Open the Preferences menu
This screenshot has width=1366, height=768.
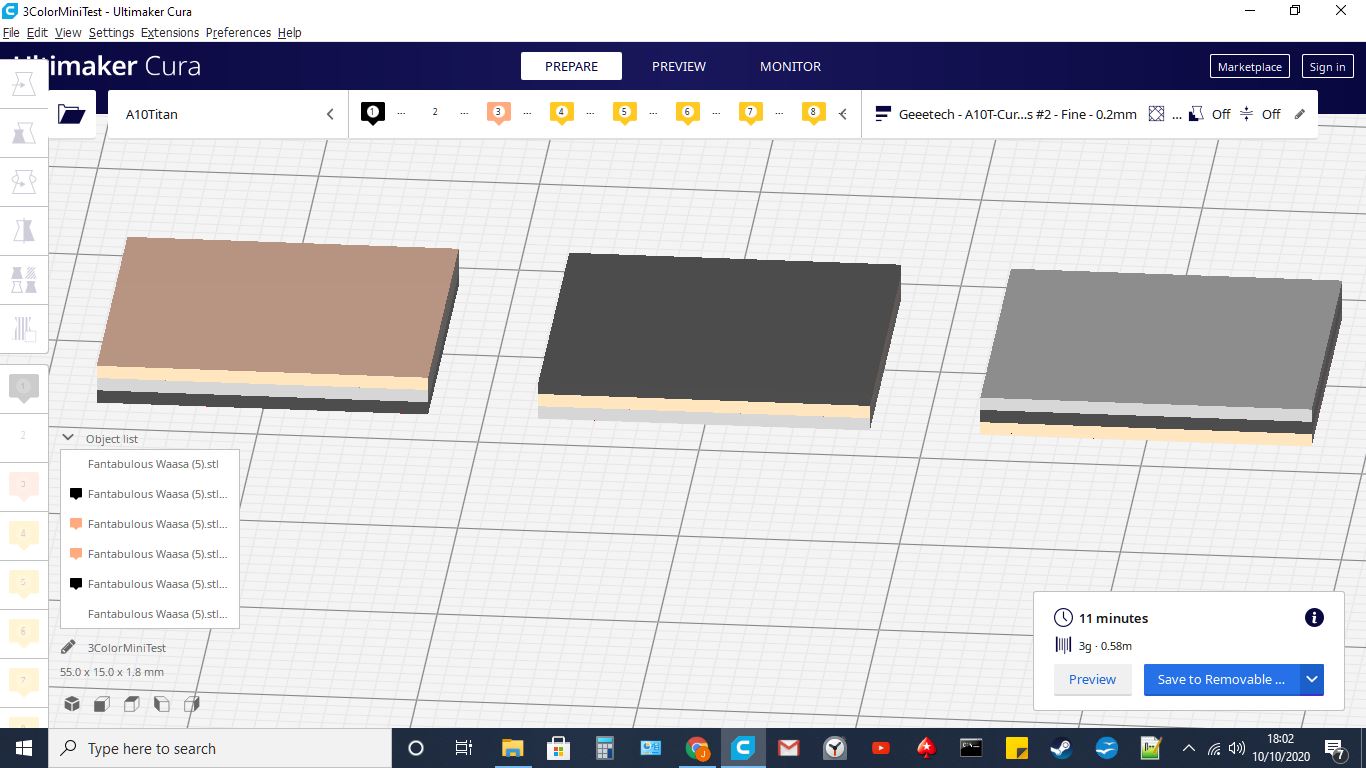tap(238, 32)
